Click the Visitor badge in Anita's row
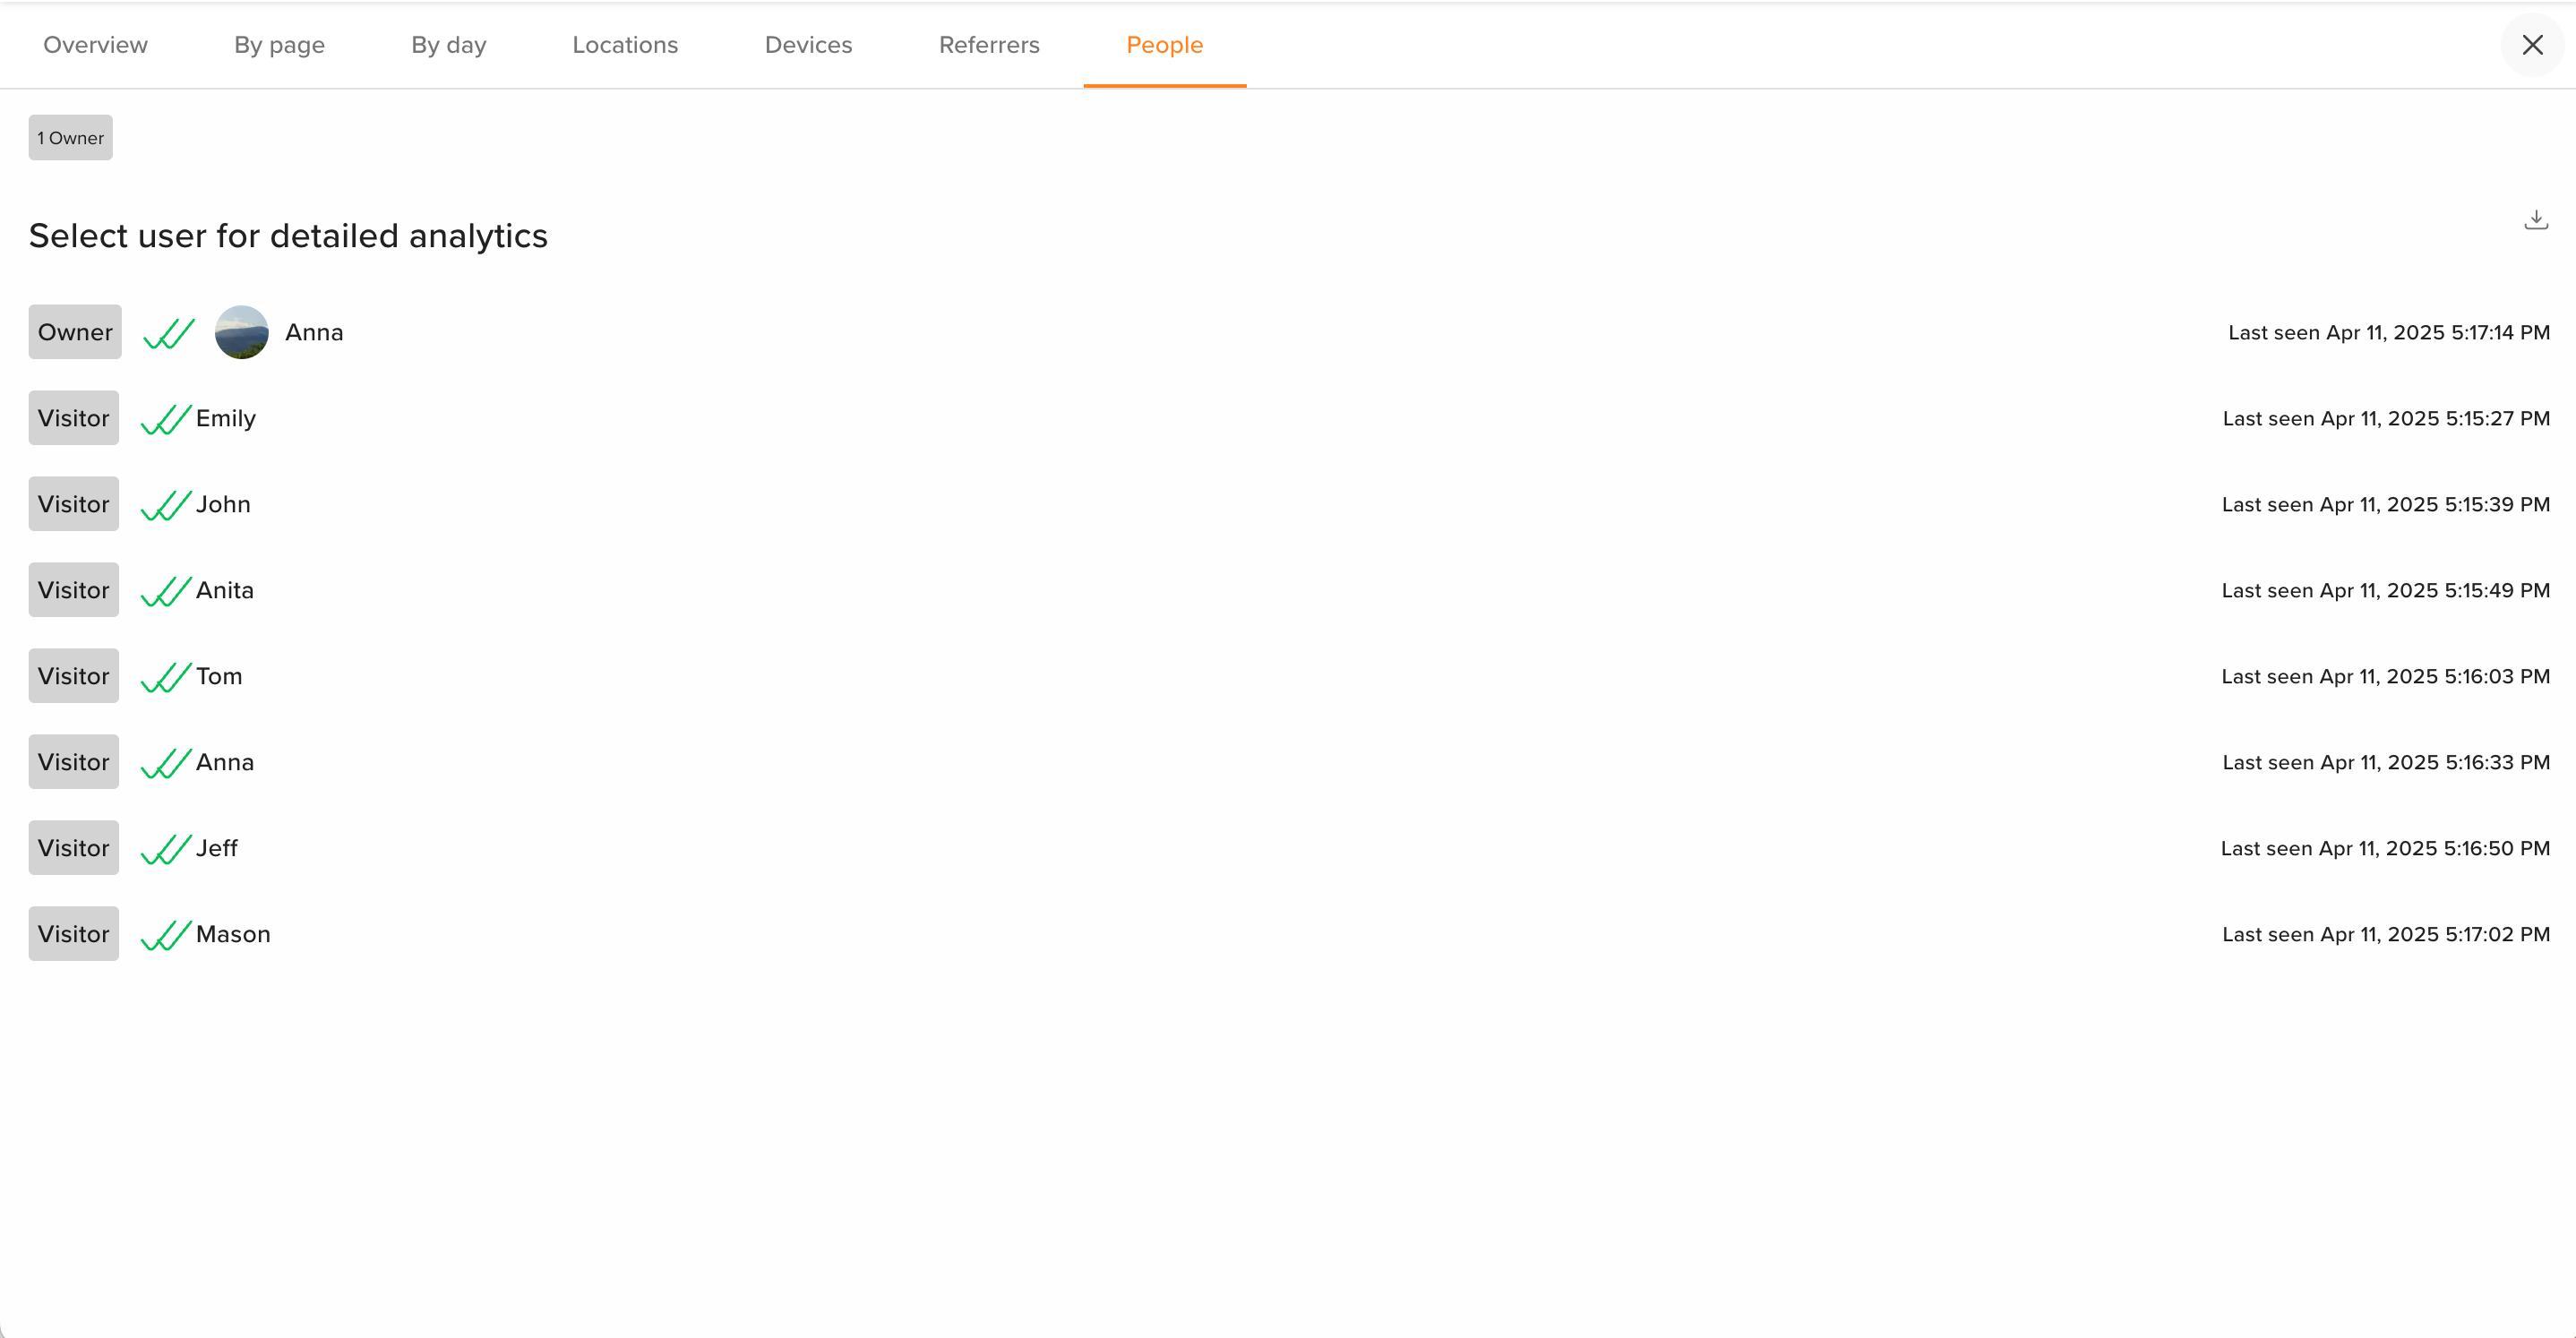 click(x=74, y=590)
